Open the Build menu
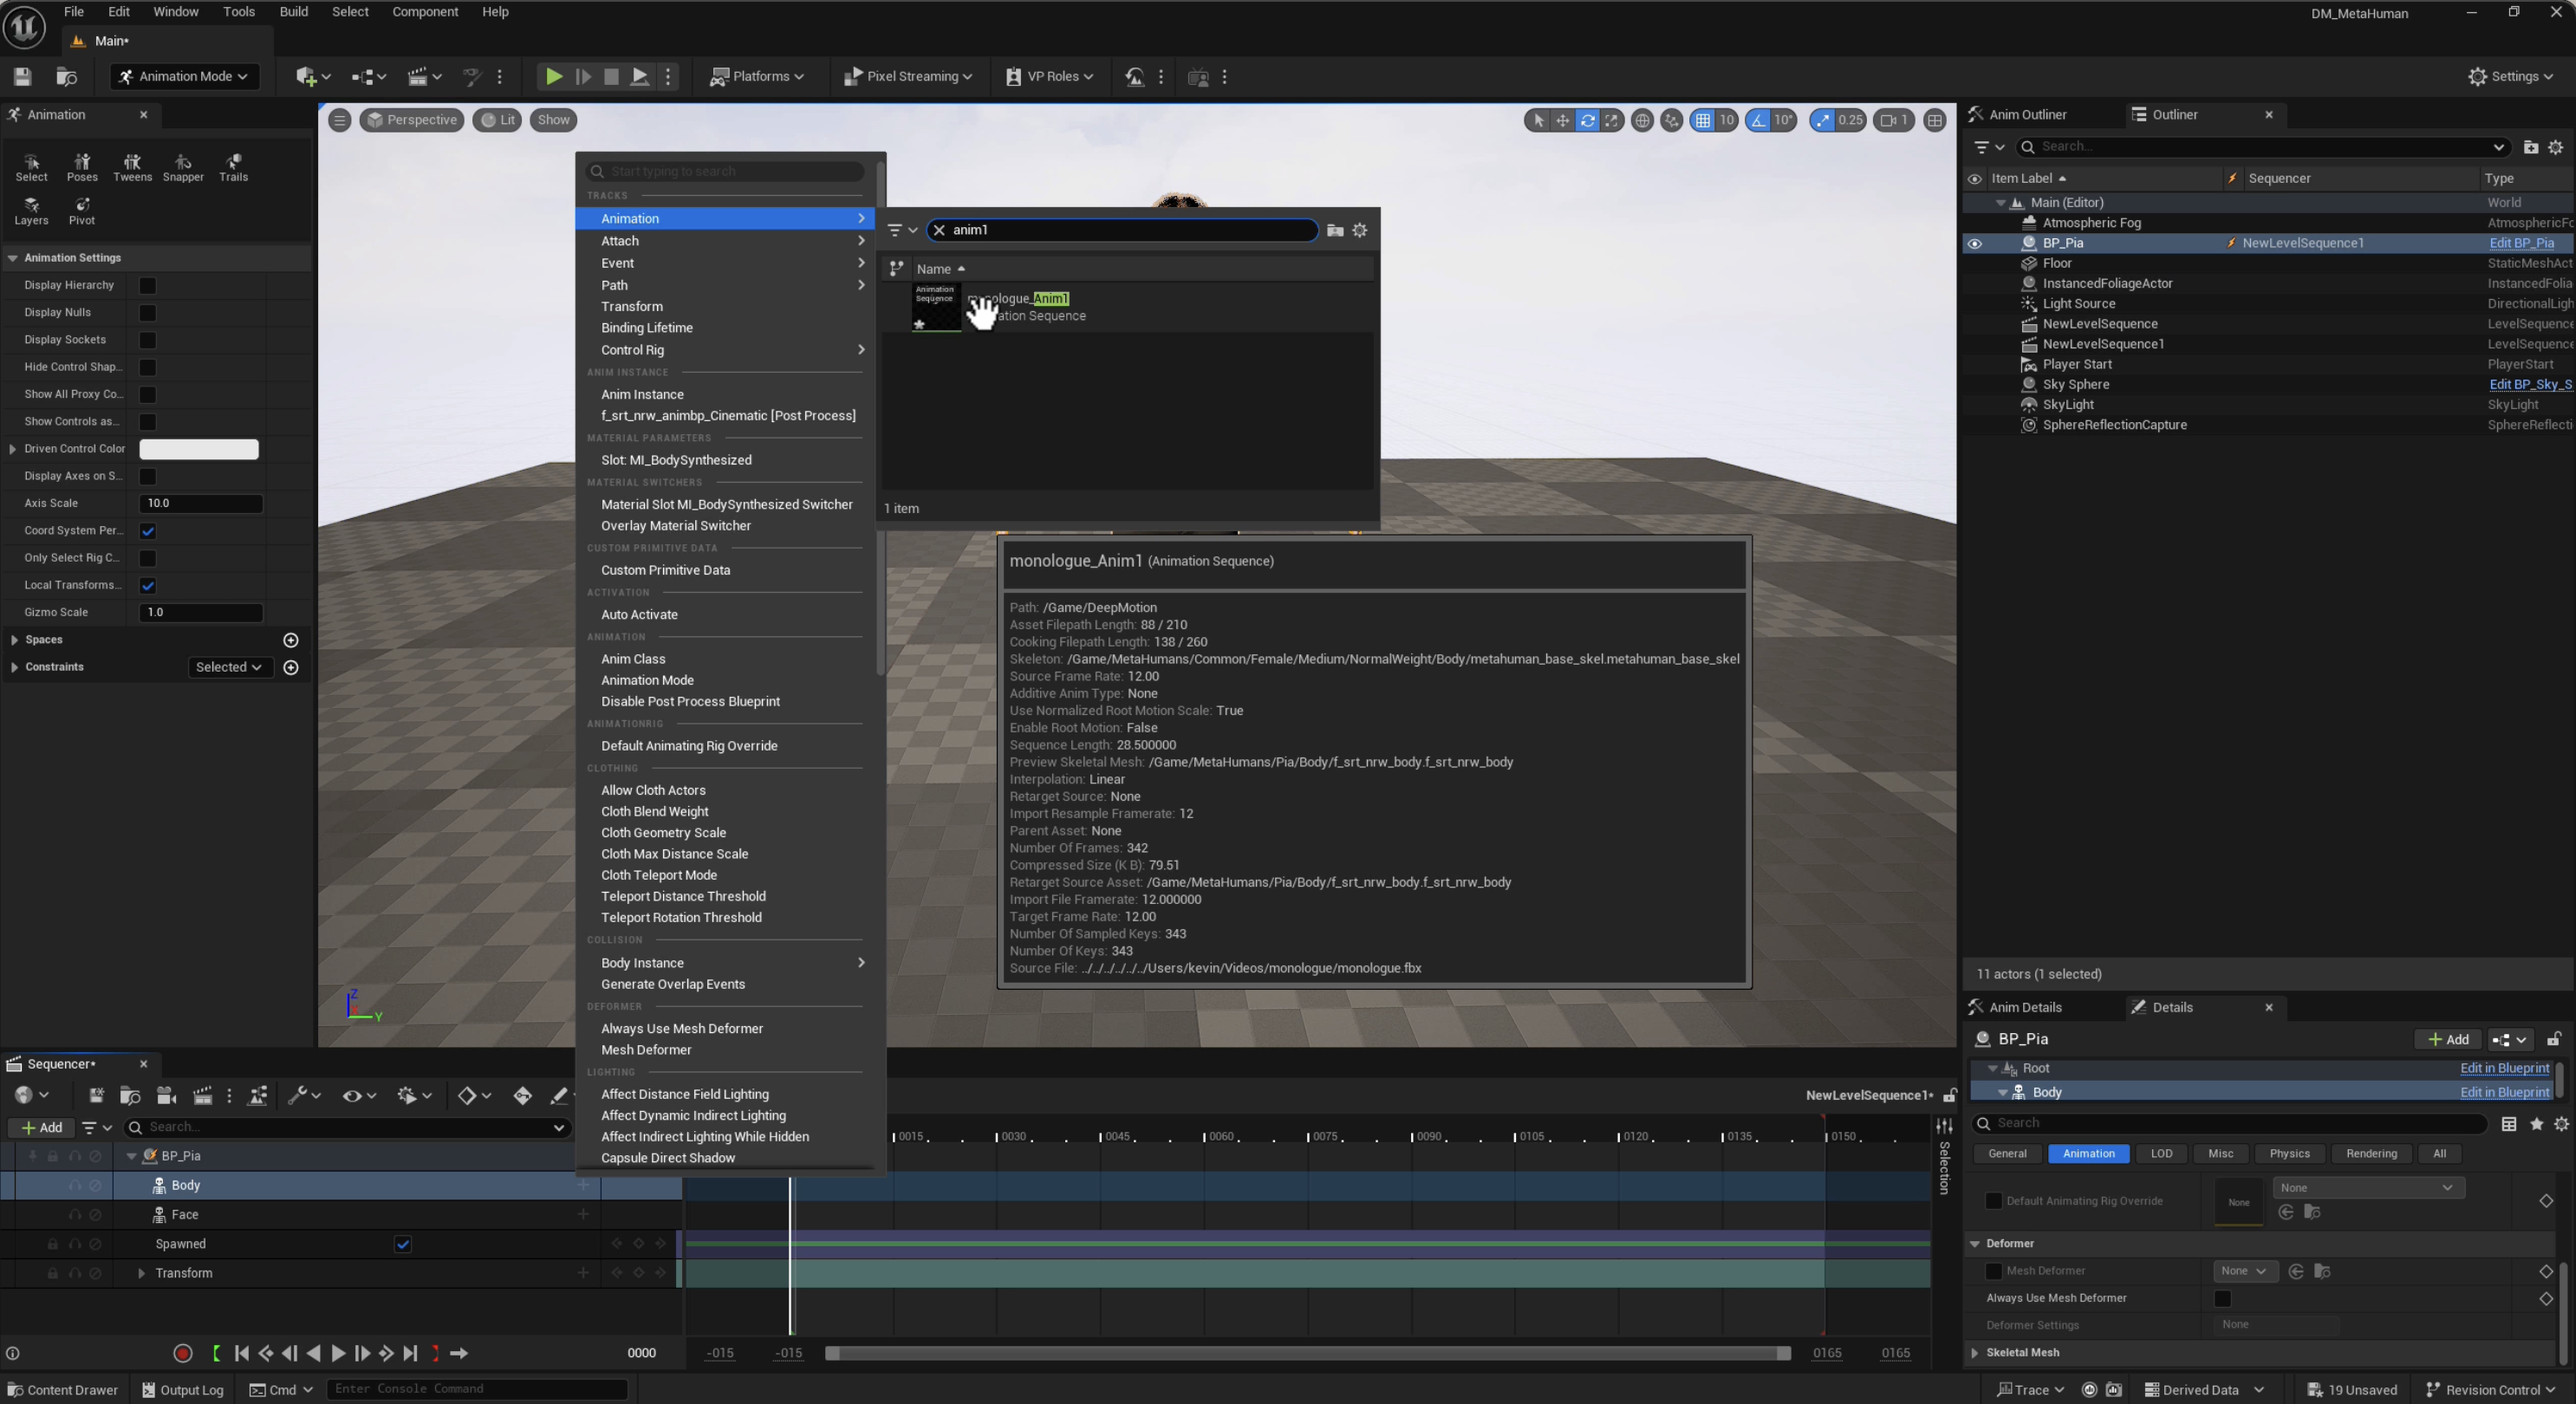This screenshot has width=2576, height=1404. pos(293,12)
